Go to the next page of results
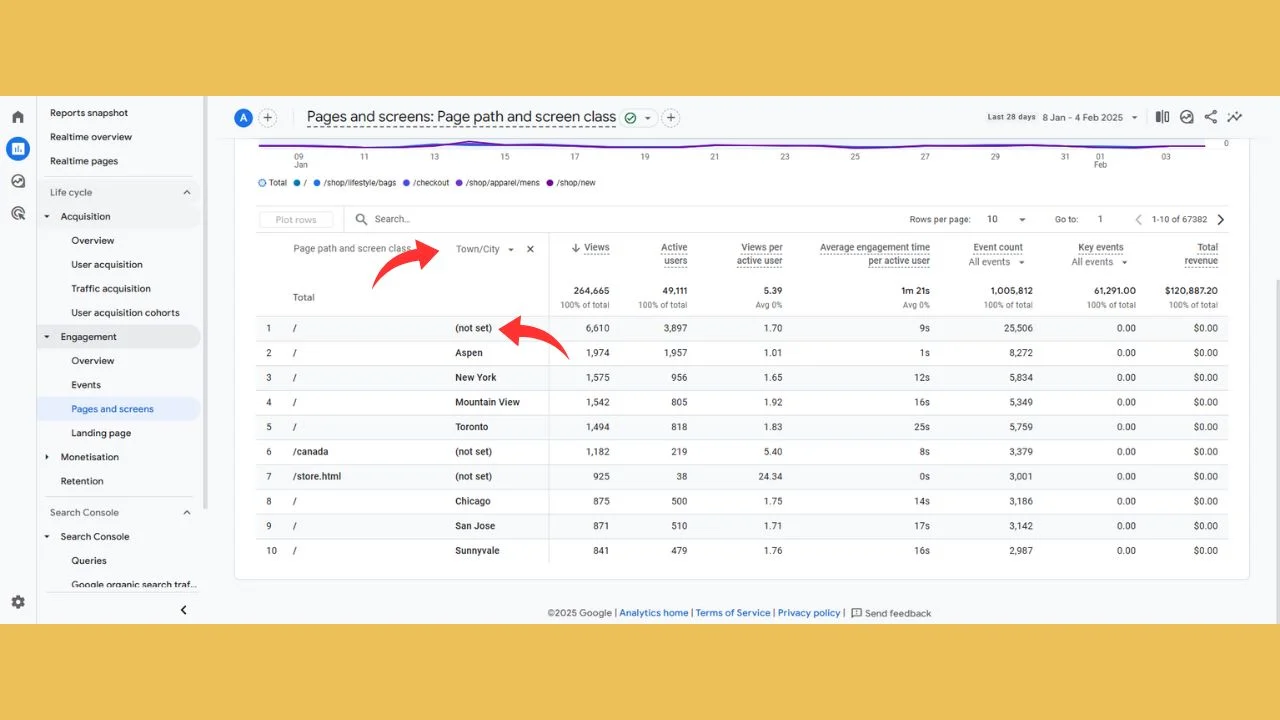Image resolution: width=1280 pixels, height=720 pixels. (x=1220, y=219)
